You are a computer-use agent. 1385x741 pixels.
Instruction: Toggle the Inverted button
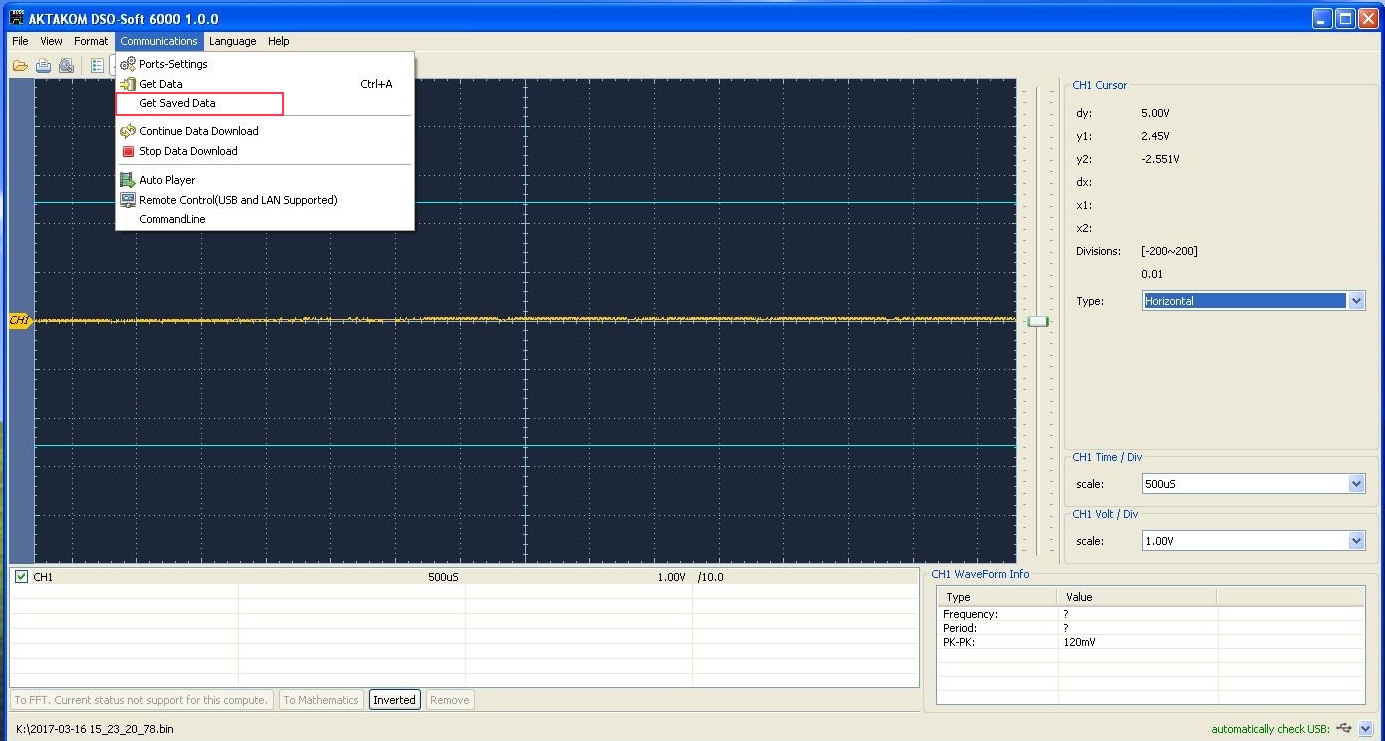(x=394, y=700)
